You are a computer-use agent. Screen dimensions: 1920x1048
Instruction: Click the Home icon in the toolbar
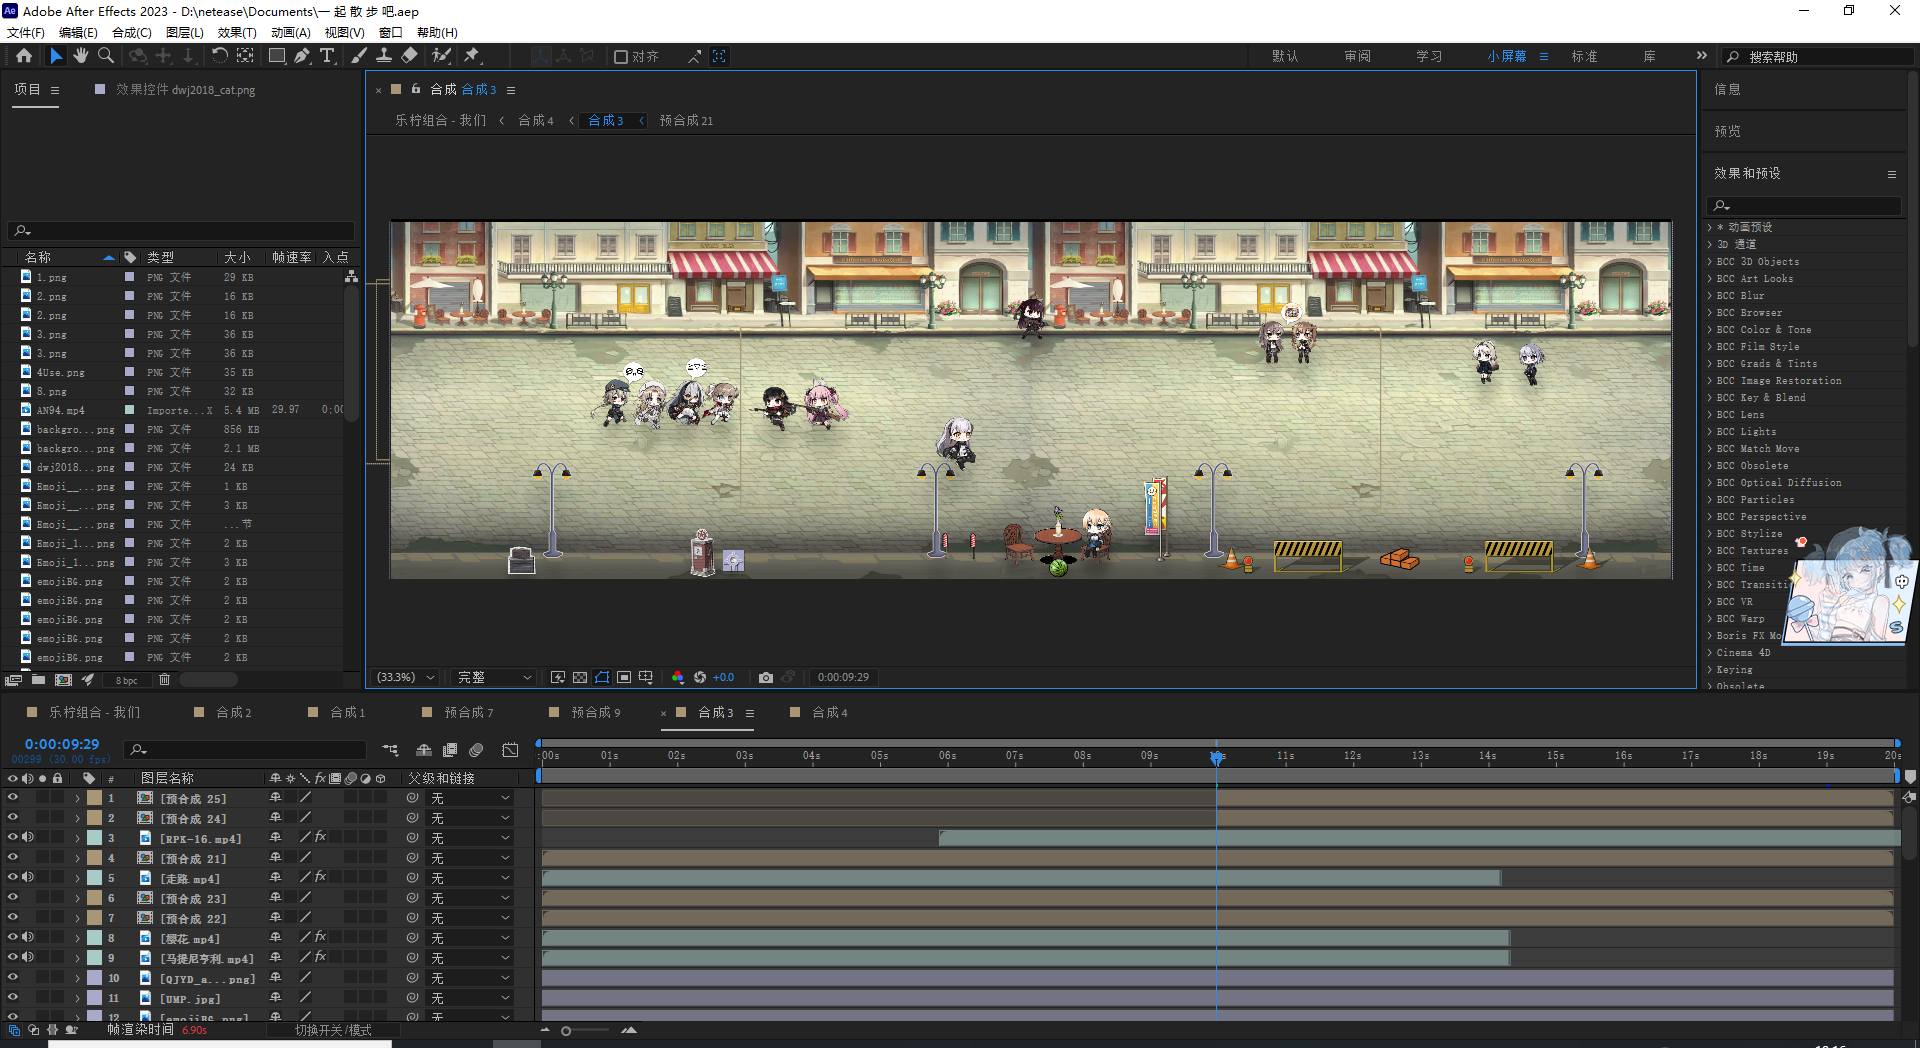pos(24,56)
